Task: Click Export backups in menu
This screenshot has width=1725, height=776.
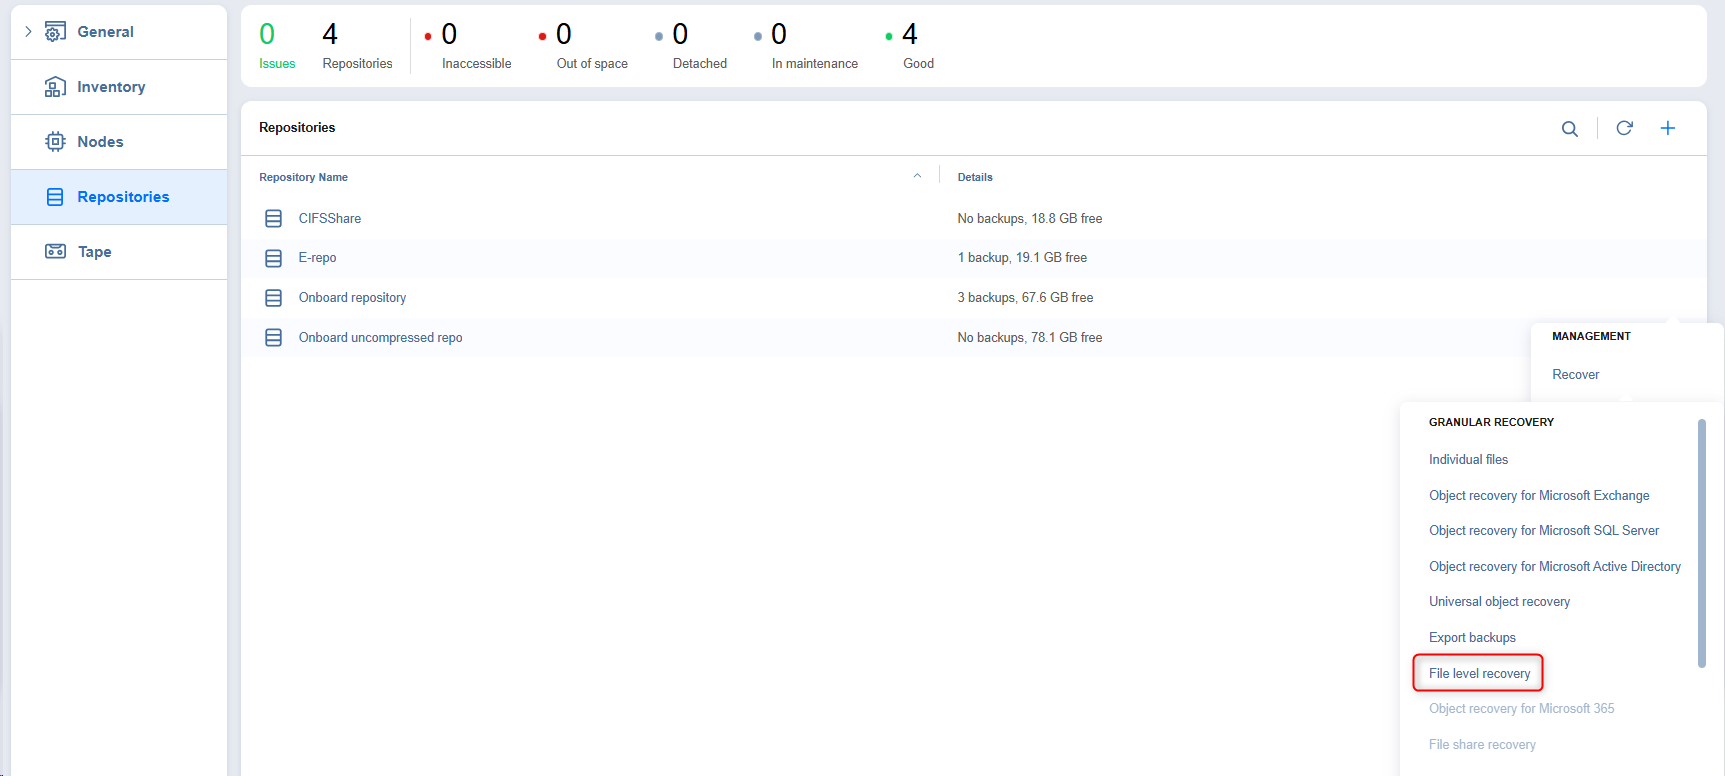Action: [x=1472, y=637]
